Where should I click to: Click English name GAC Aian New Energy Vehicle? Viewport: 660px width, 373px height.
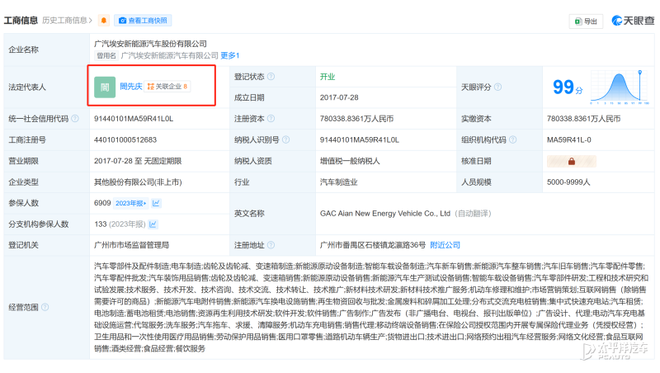tap(385, 213)
